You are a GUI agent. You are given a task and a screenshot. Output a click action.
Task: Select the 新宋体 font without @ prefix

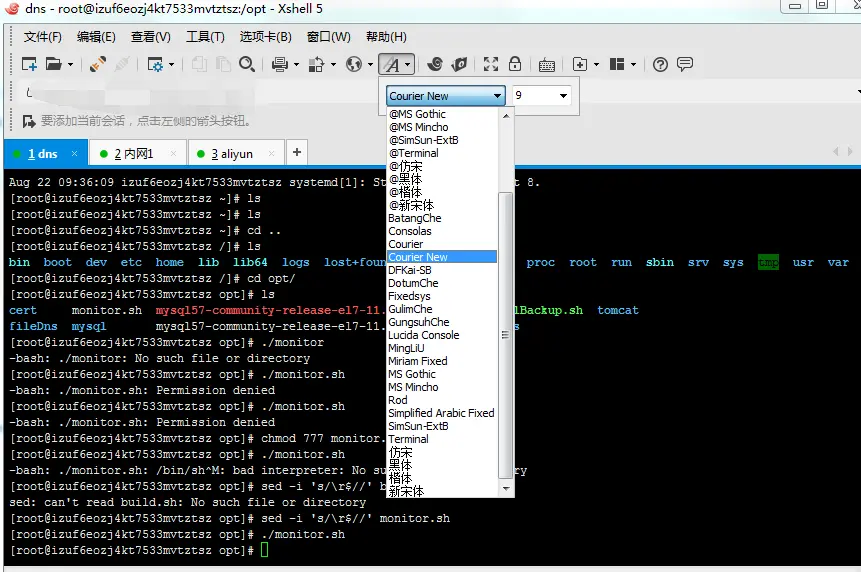pos(442,491)
